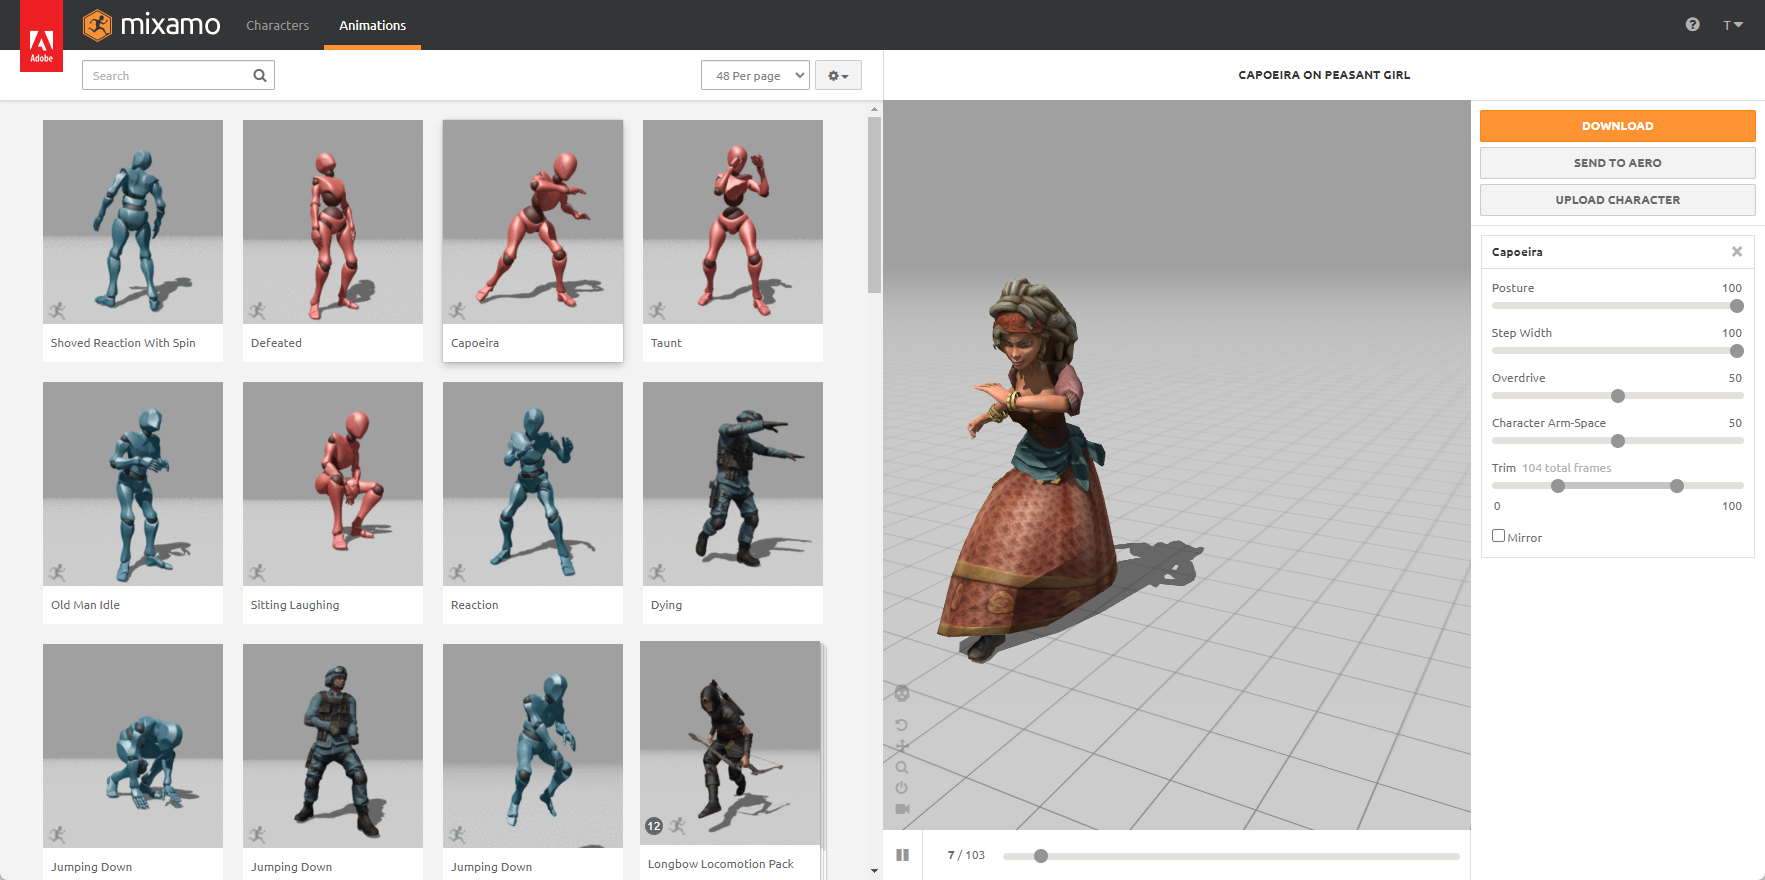The height and width of the screenshot is (880, 1765).
Task: Switch to the Animations tab
Action: (372, 25)
